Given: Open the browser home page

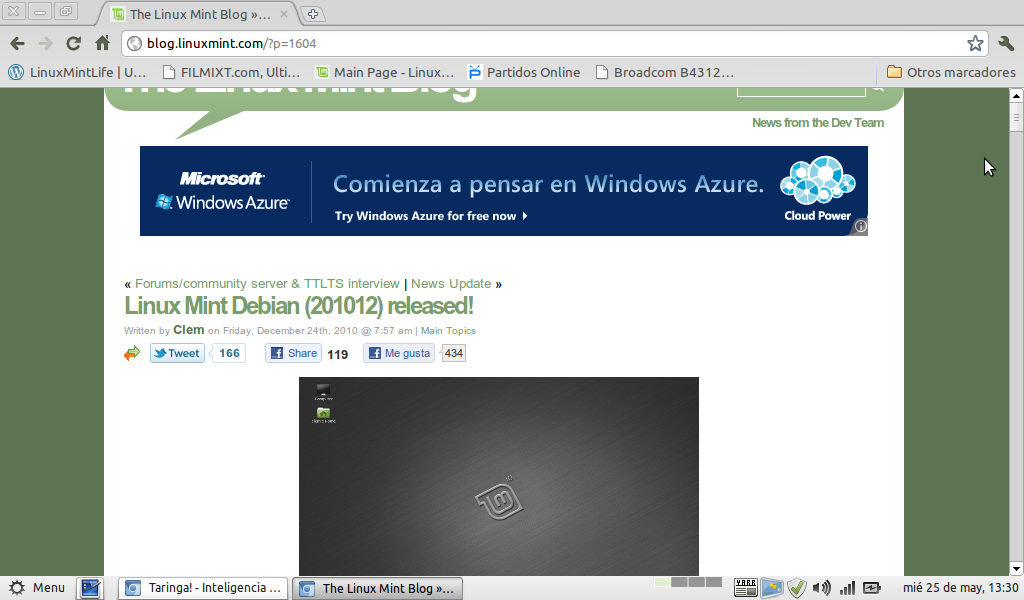Looking at the screenshot, I should 103,44.
